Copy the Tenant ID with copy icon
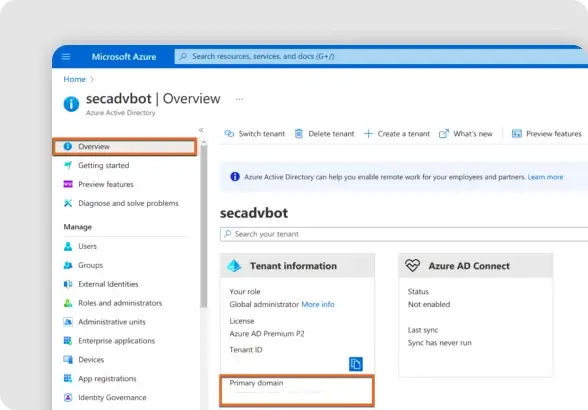This screenshot has height=410, width=588. coord(356,364)
